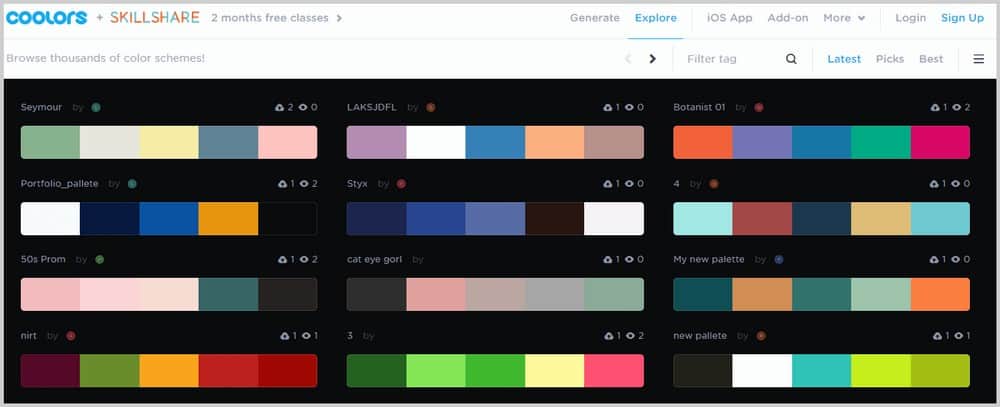Viewport: 1000px width, 407px height.
Task: Select dark brown swatch in Styx palette
Action: (555, 219)
